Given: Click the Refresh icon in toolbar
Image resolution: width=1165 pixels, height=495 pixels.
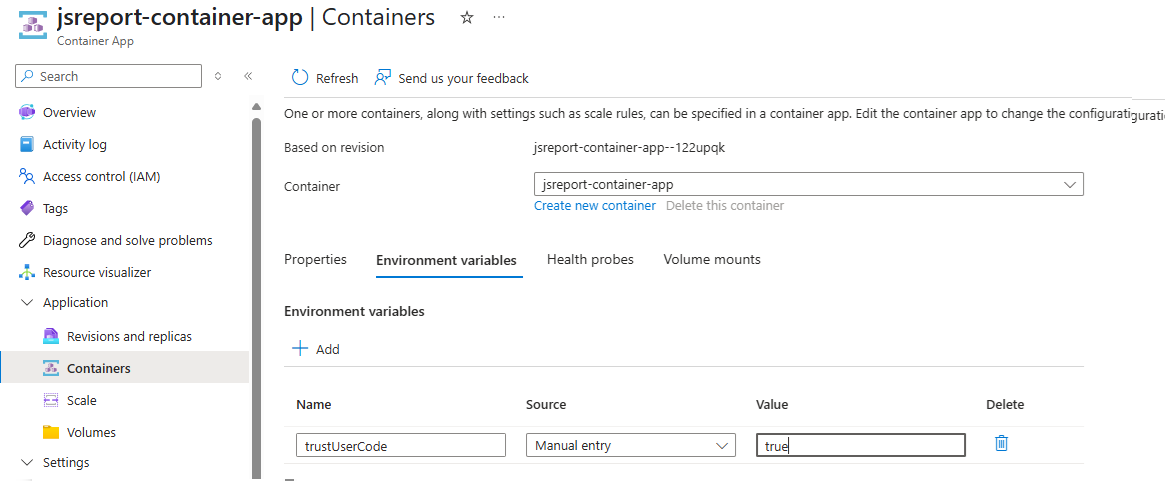Looking at the screenshot, I should 299,78.
